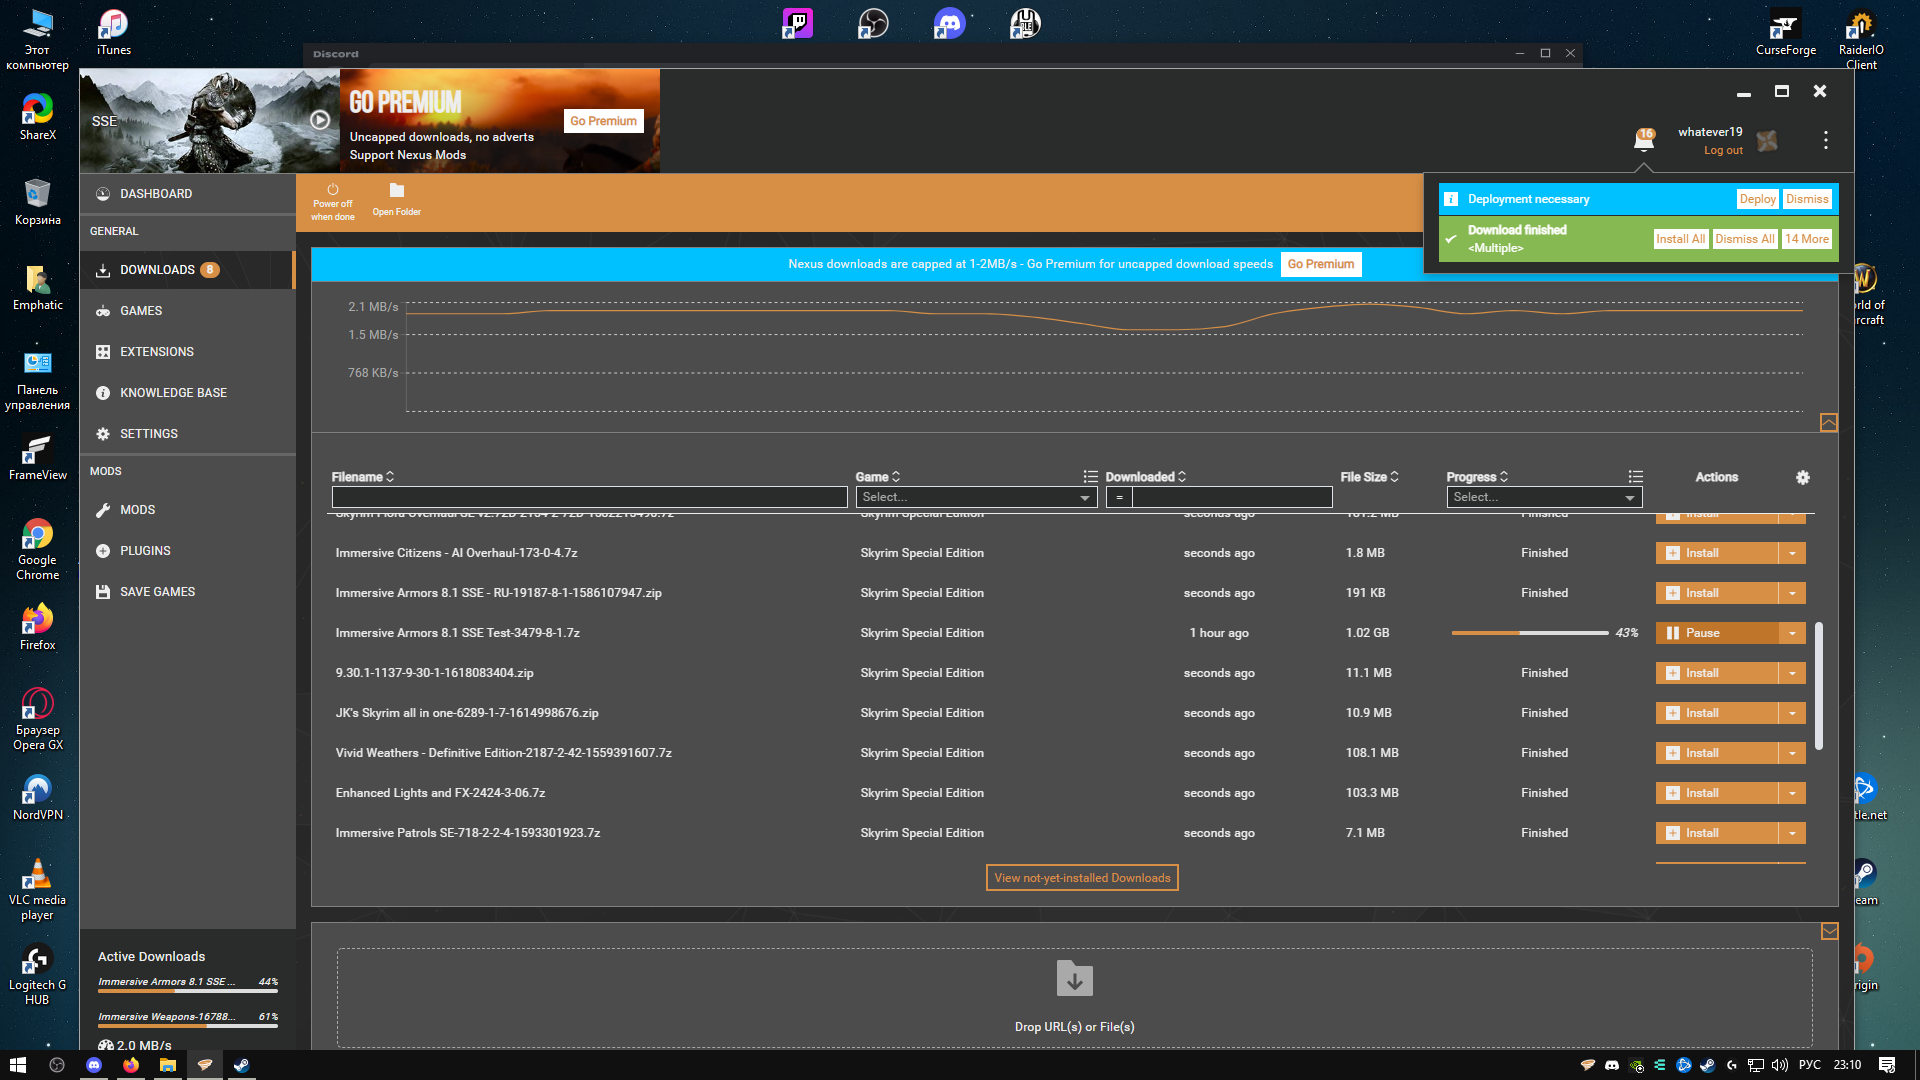Screen dimensions: 1920x1080
Task: Click the play icon on SSE game banner
Action: point(320,120)
